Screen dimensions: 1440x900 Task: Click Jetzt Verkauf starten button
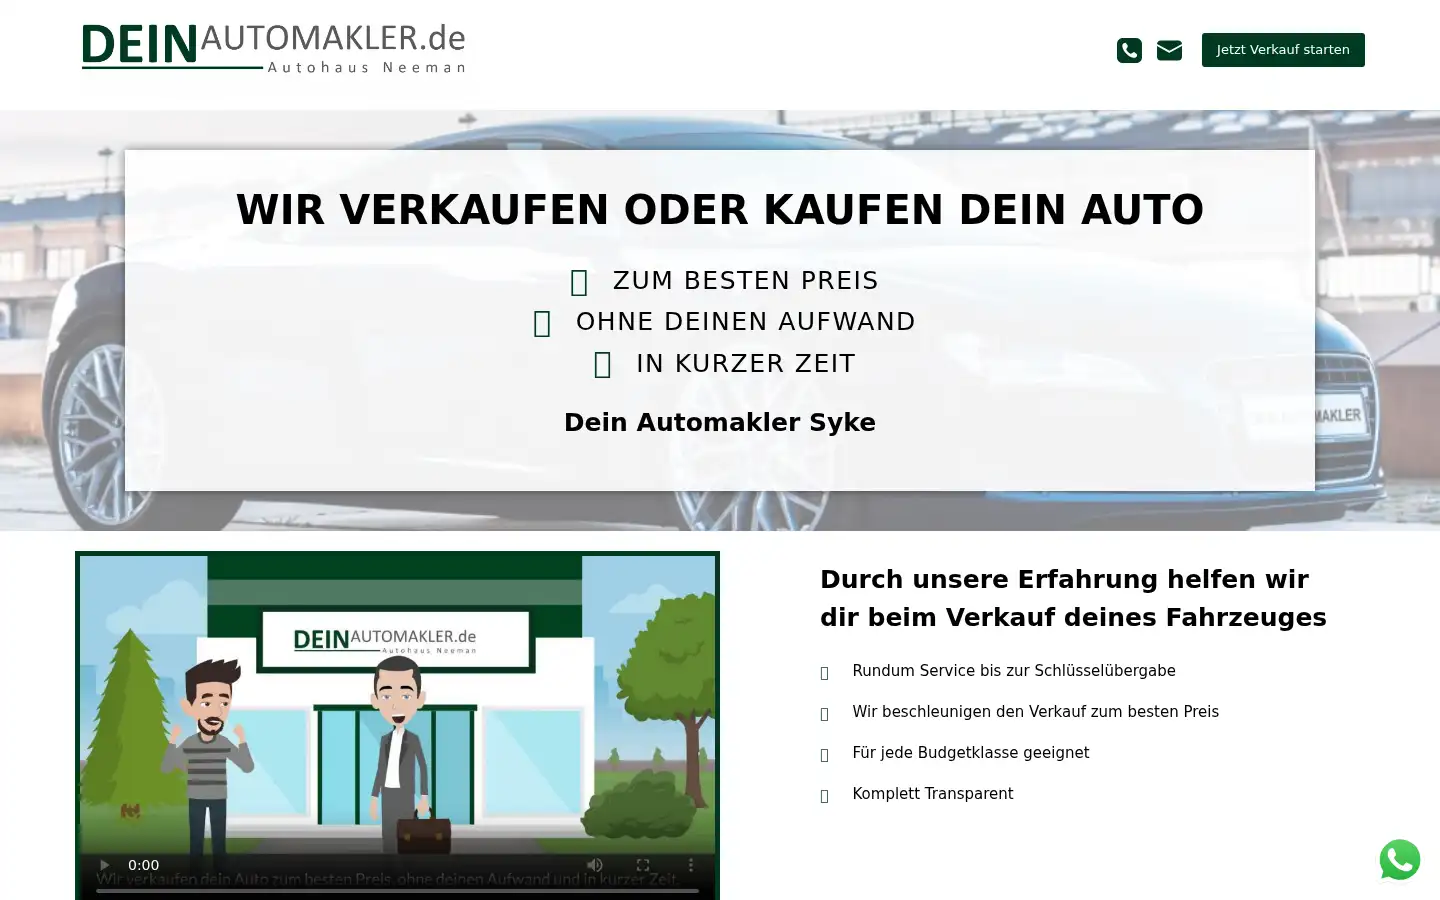pyautogui.click(x=1283, y=50)
